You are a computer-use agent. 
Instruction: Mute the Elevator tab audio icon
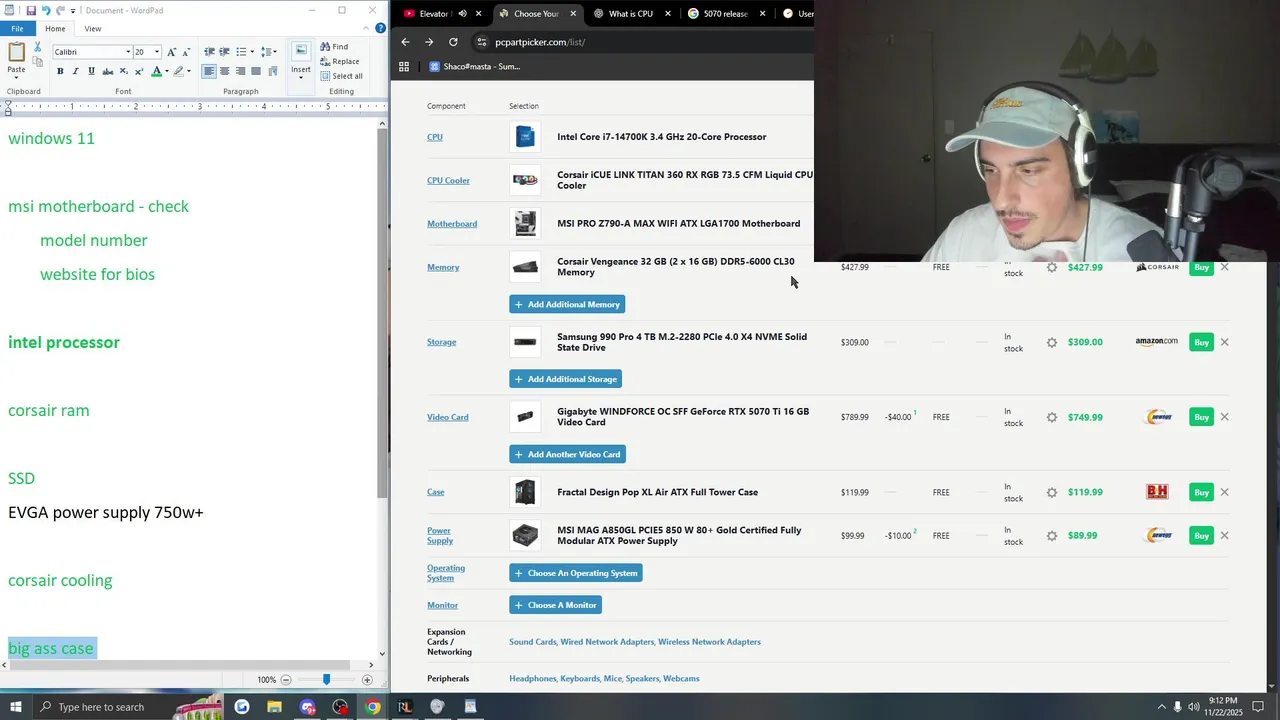[462, 14]
